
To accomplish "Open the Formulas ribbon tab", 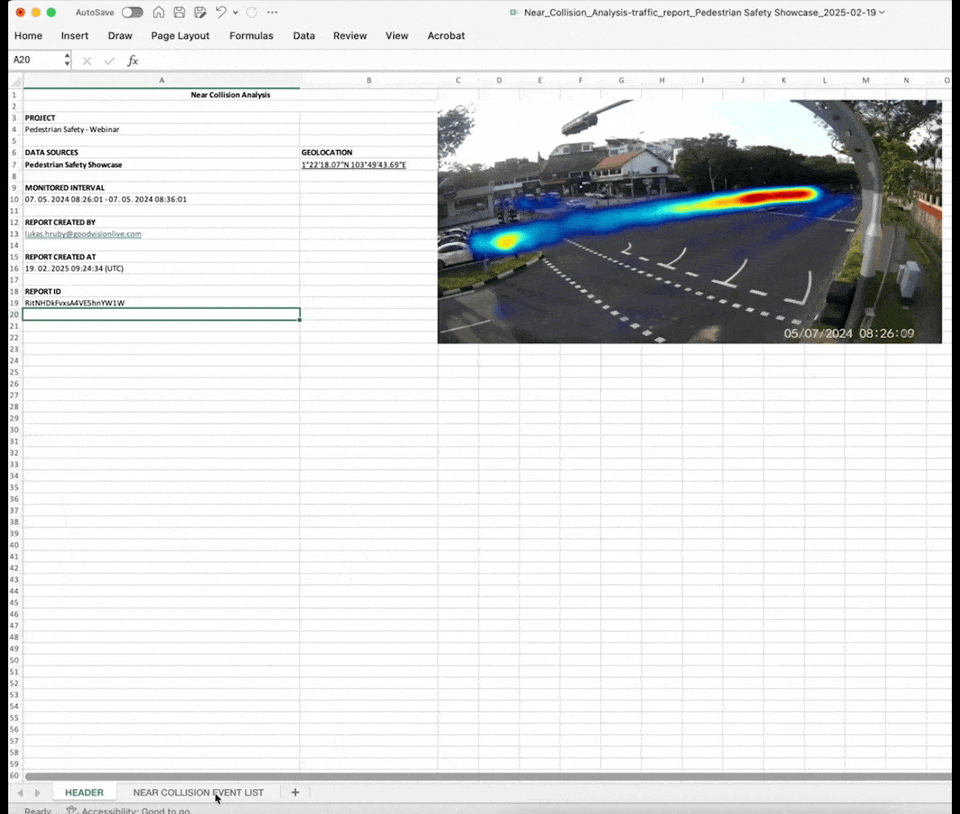I will coord(251,36).
